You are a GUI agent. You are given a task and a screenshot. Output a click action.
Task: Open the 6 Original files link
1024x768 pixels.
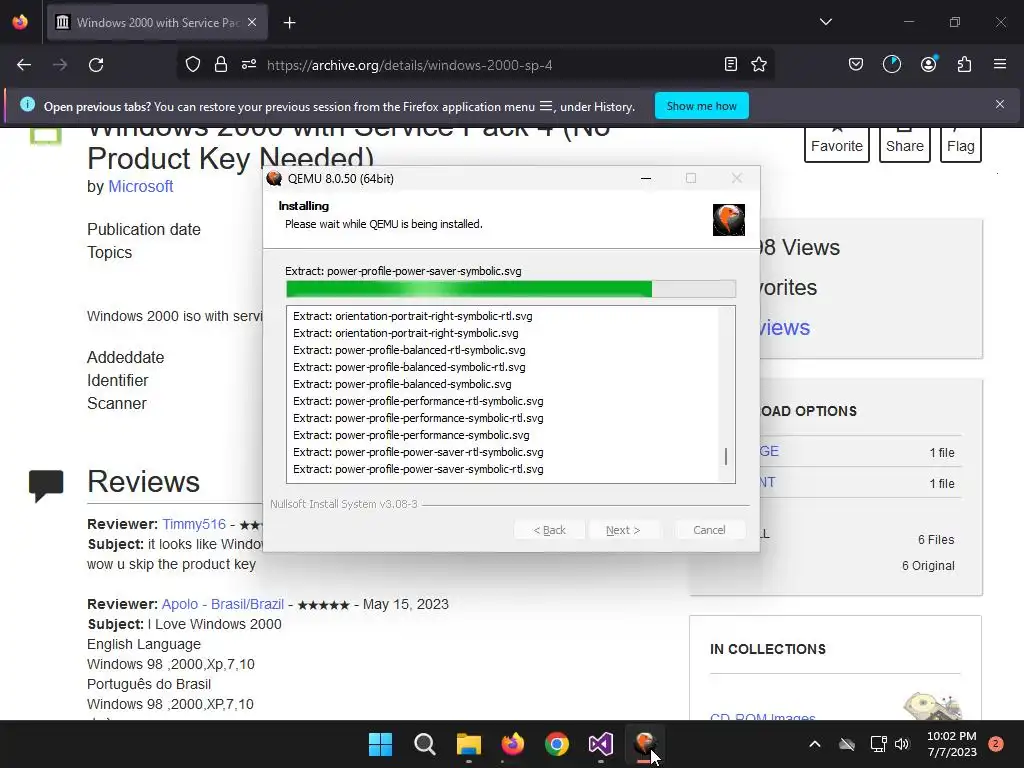coord(928,566)
